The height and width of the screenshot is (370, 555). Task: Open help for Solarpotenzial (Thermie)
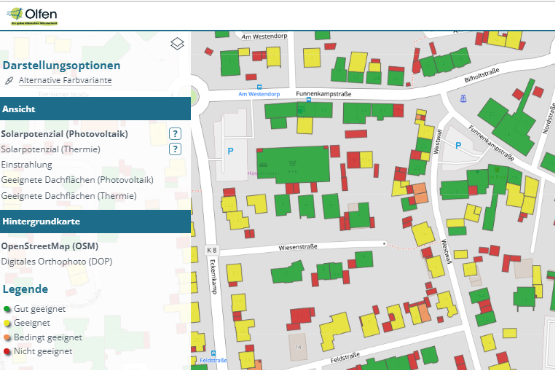point(175,149)
